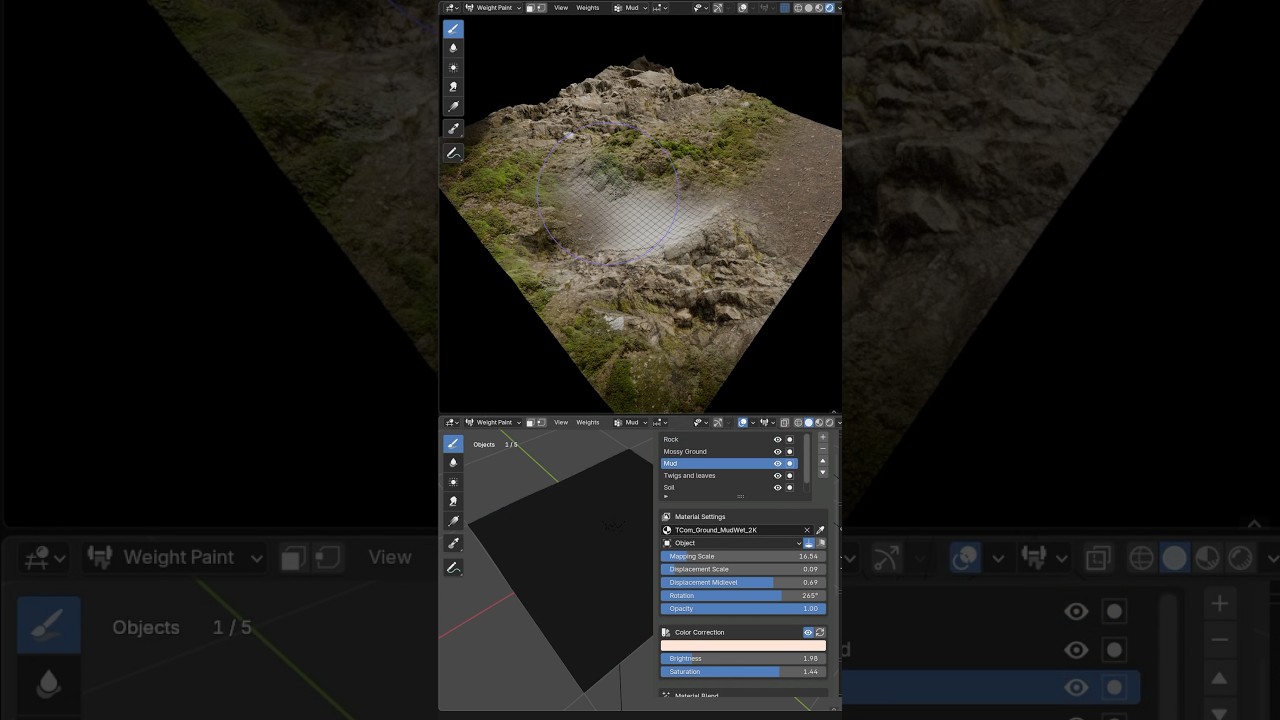Toggle Color Correction visibility eye
The width and height of the screenshot is (1280, 720).
click(808, 632)
